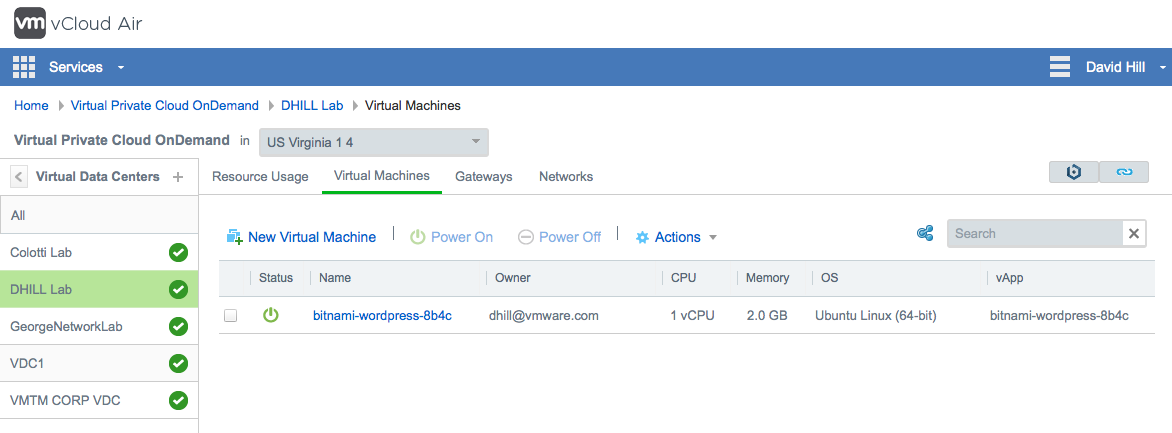Switch to Virtual Machines tab
The image size is (1172, 433).
(382, 176)
